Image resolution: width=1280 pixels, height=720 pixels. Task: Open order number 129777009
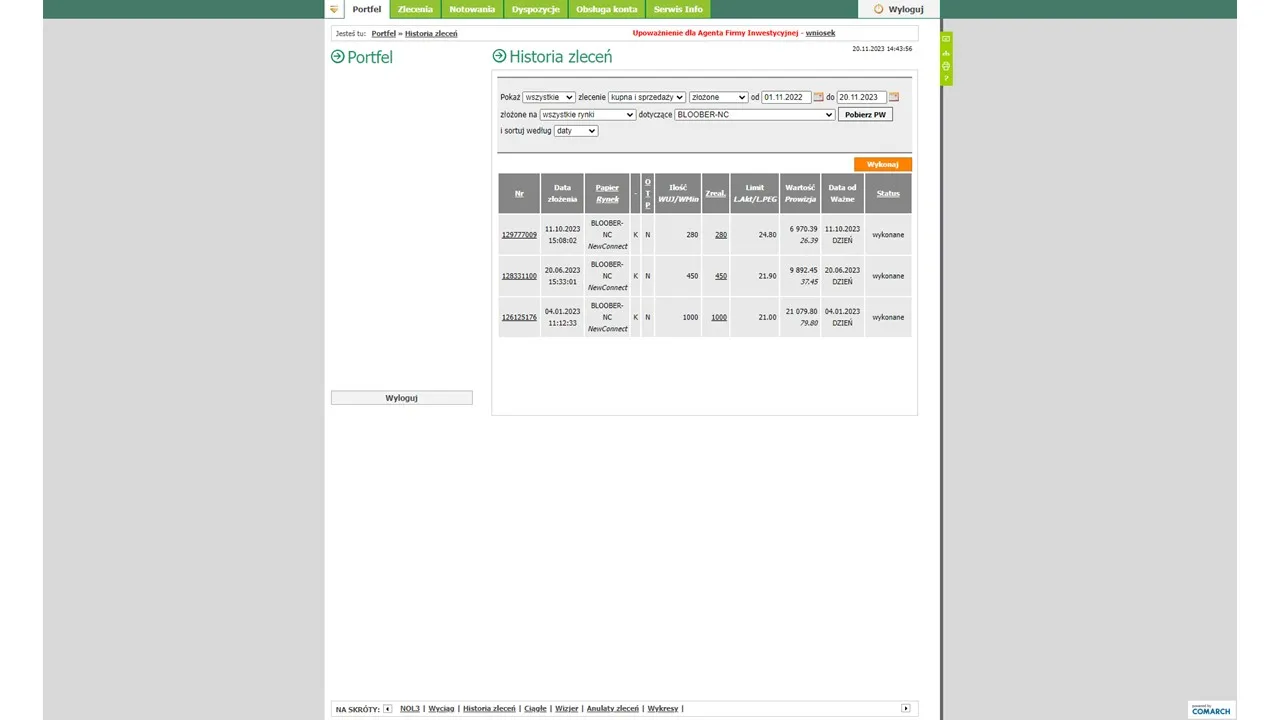519,235
